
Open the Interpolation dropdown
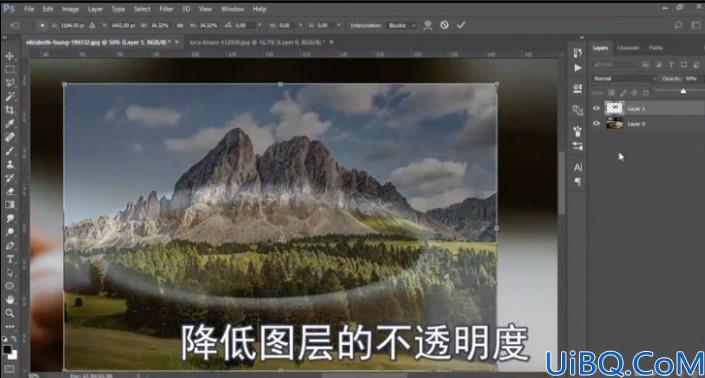(402, 26)
